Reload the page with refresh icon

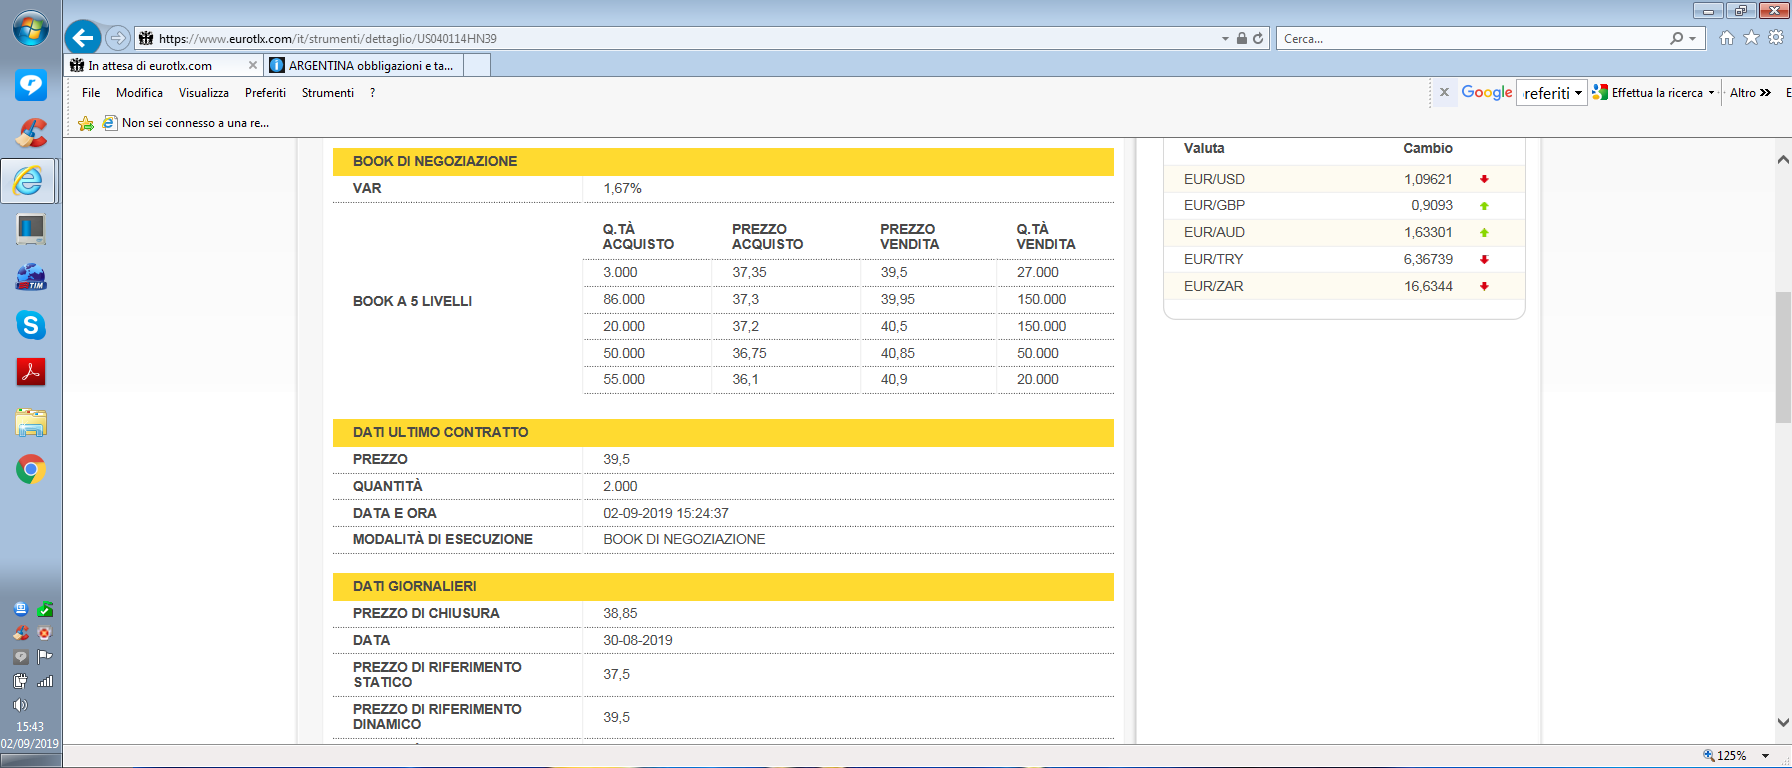1258,38
